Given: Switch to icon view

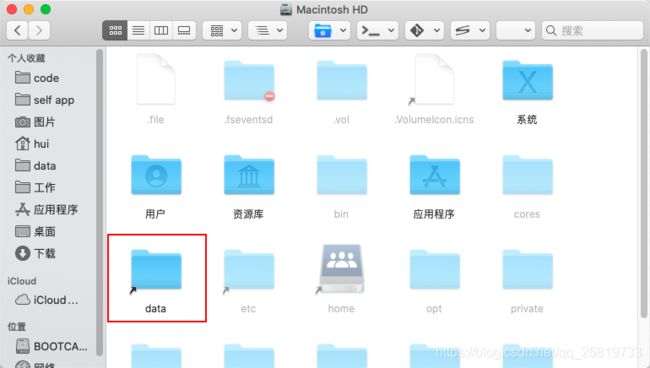Looking at the screenshot, I should click(115, 31).
